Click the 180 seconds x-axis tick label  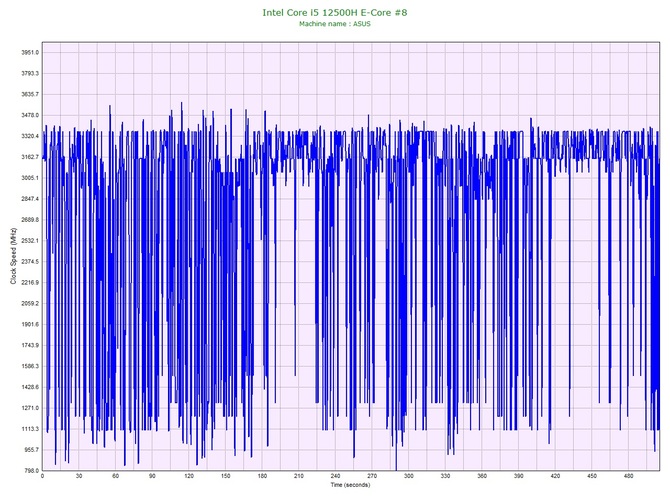[262, 476]
